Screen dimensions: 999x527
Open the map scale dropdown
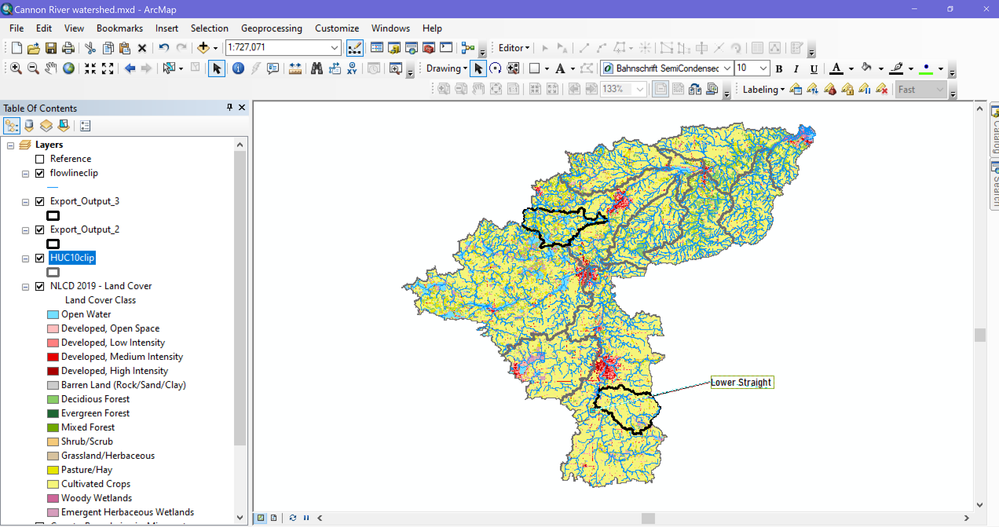tap(334, 48)
